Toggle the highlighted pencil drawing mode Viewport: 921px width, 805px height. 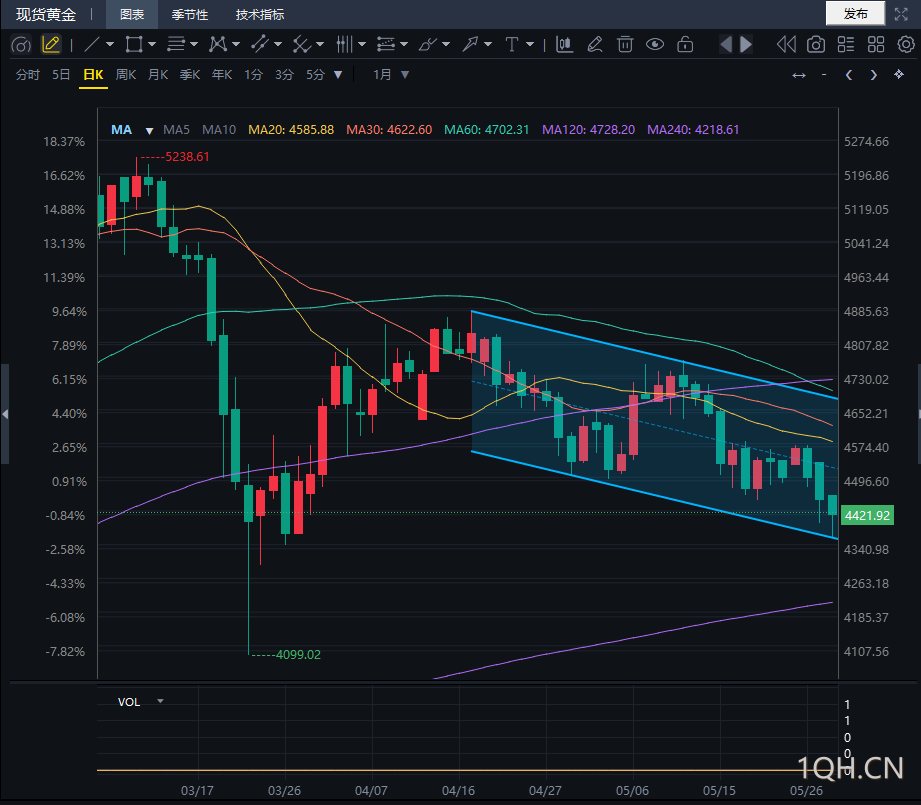coord(51,45)
